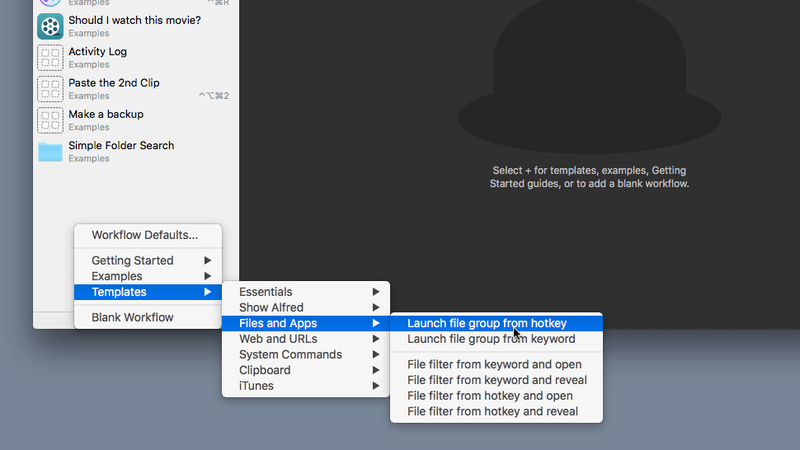800x450 pixels.
Task: Choose File filter from keyword and reveal
Action: 496,380
